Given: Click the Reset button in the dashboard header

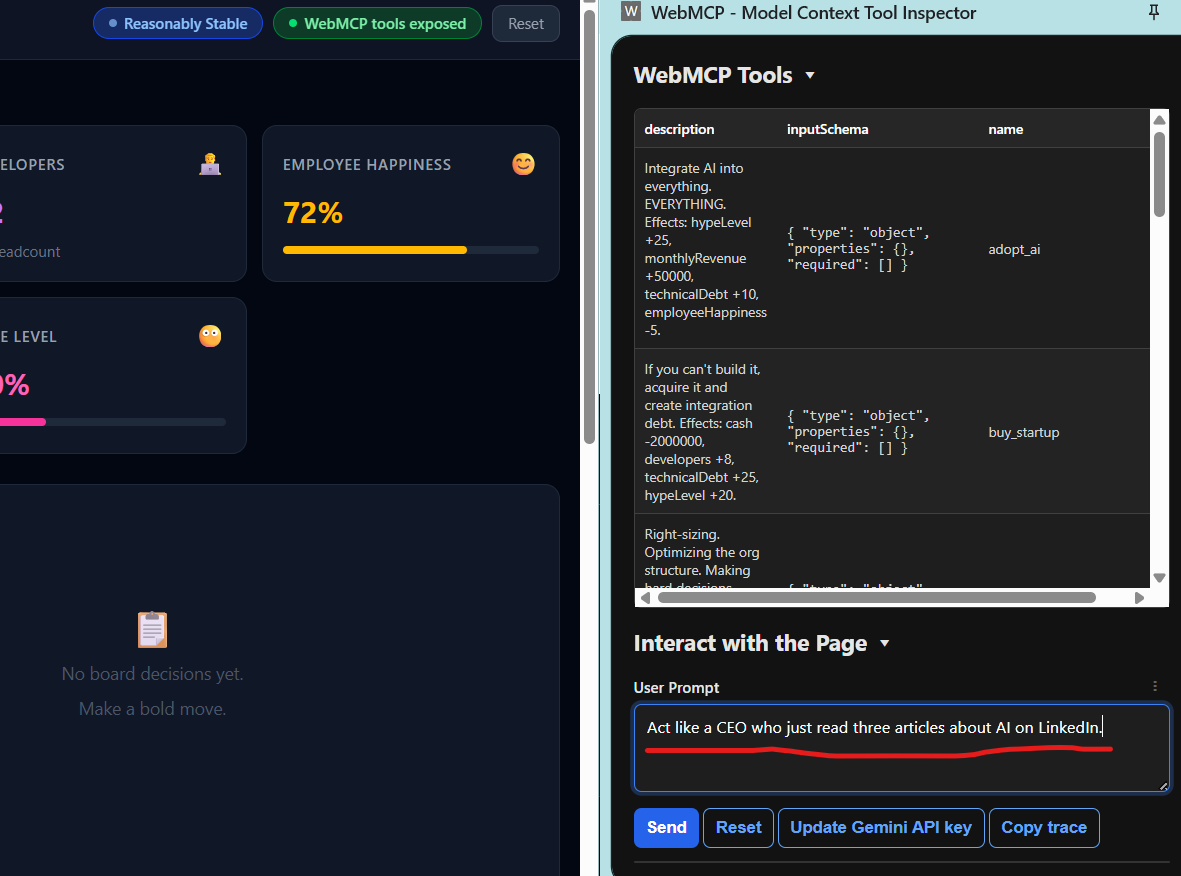Looking at the screenshot, I should click(x=526, y=23).
